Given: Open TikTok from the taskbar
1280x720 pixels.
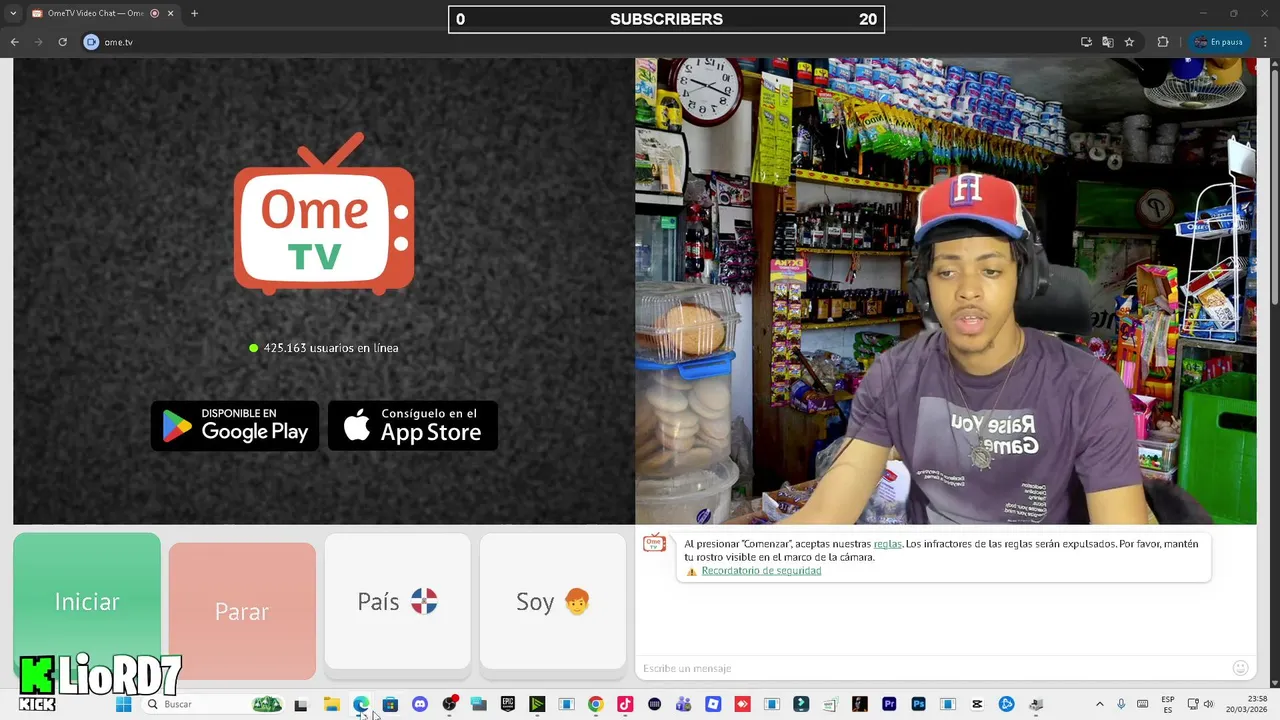Looking at the screenshot, I should click(625, 704).
